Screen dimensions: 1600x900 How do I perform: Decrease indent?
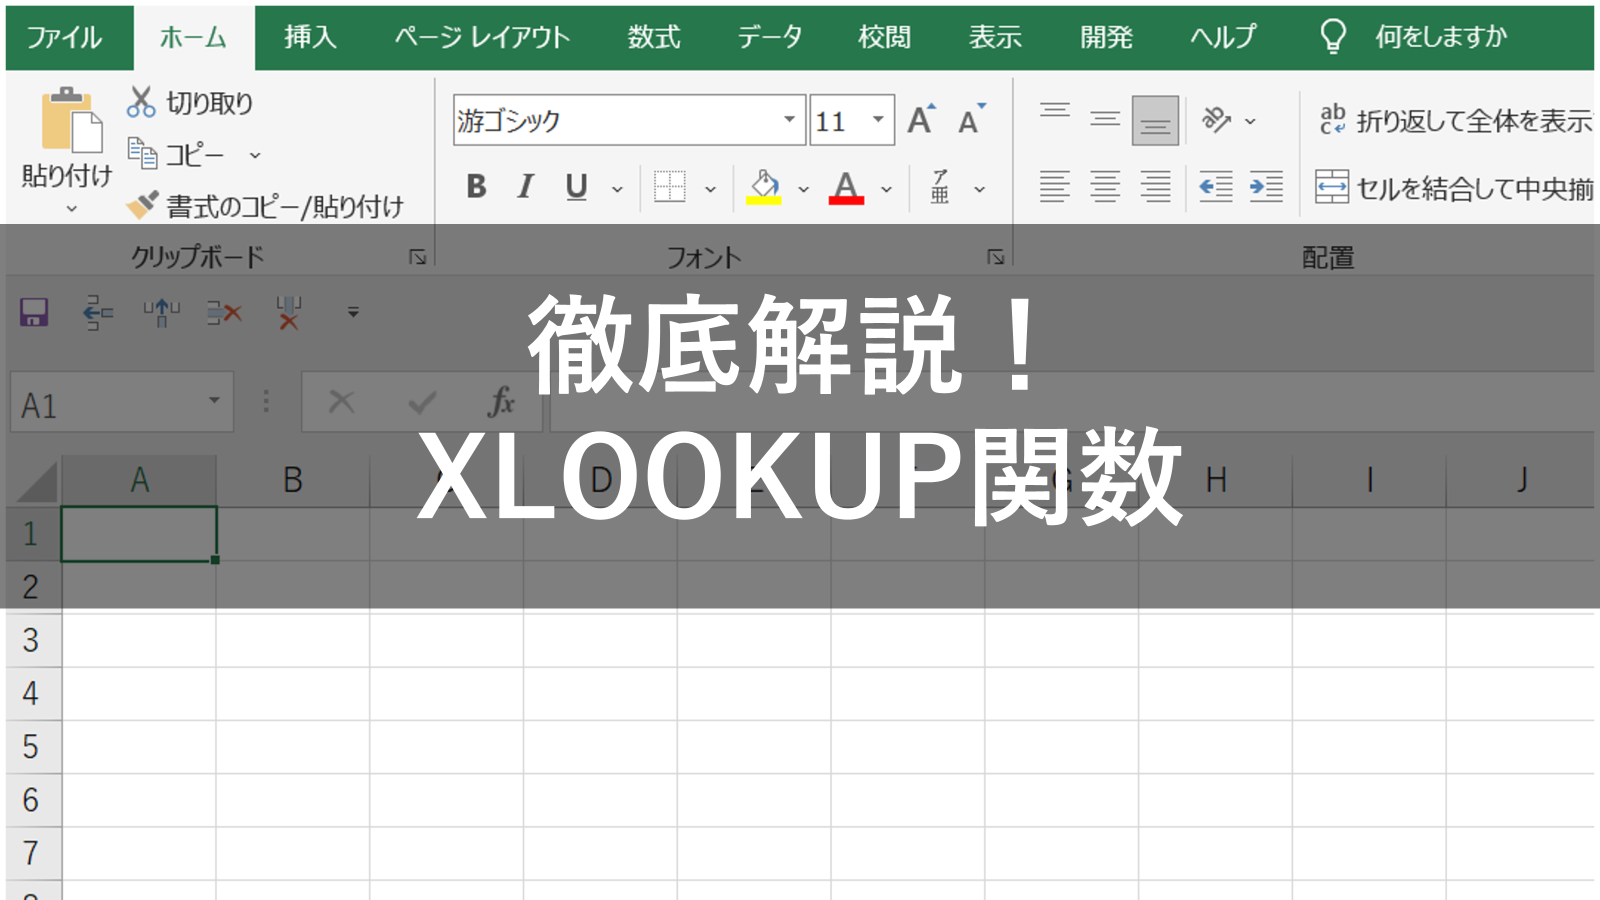click(1216, 187)
